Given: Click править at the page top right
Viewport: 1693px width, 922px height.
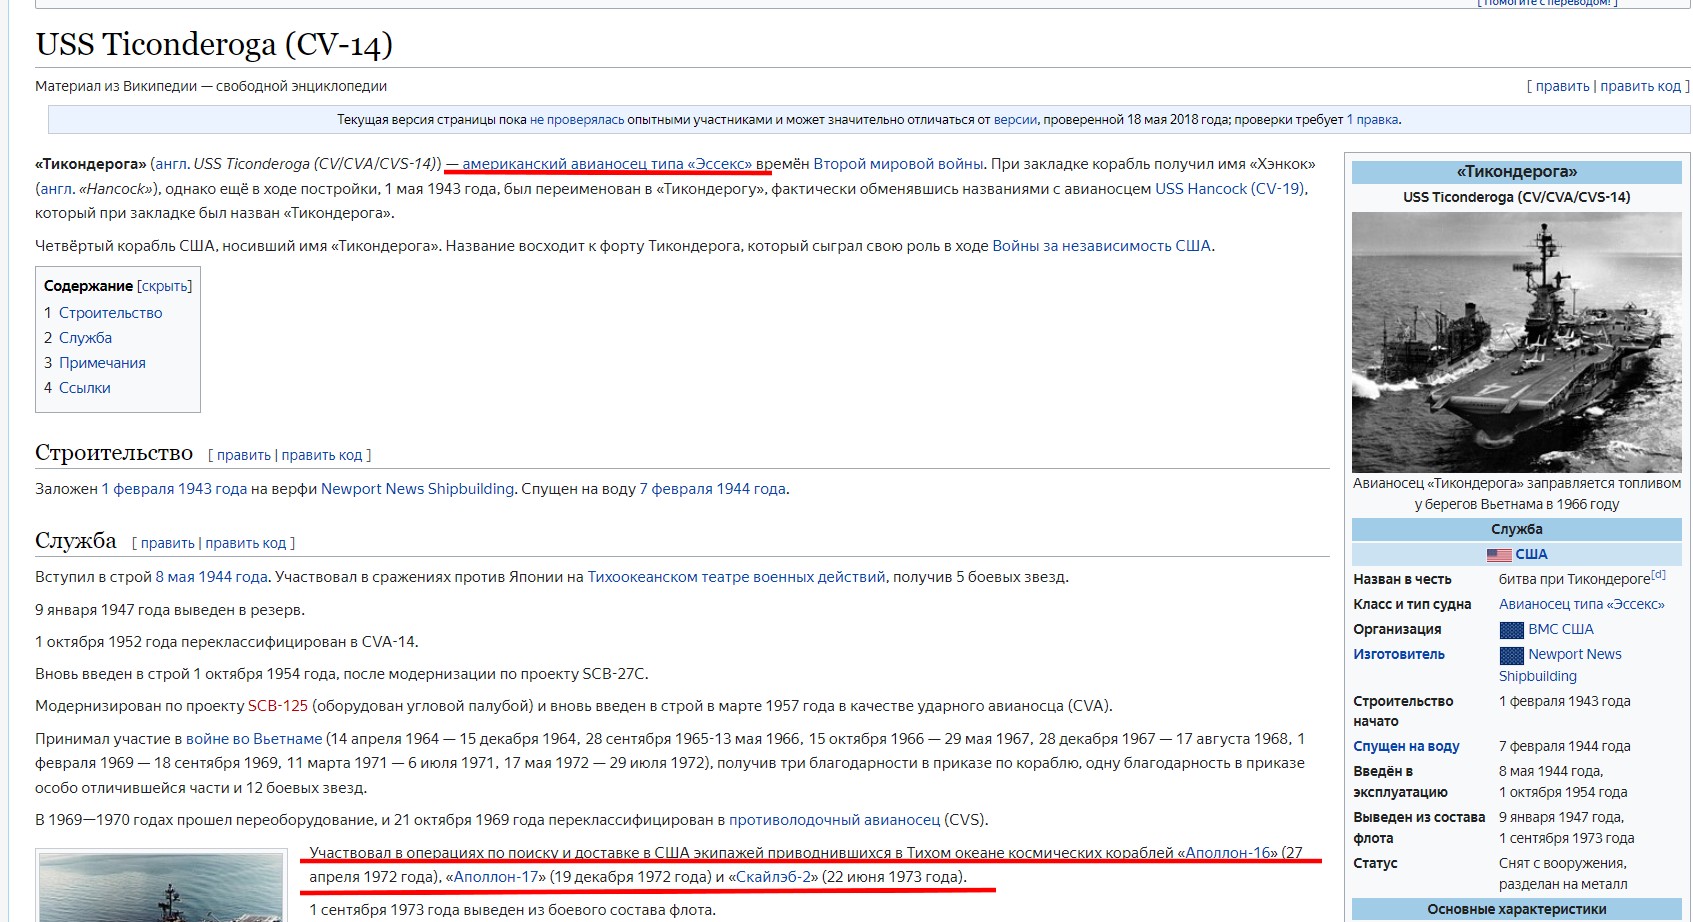Looking at the screenshot, I should (1562, 86).
